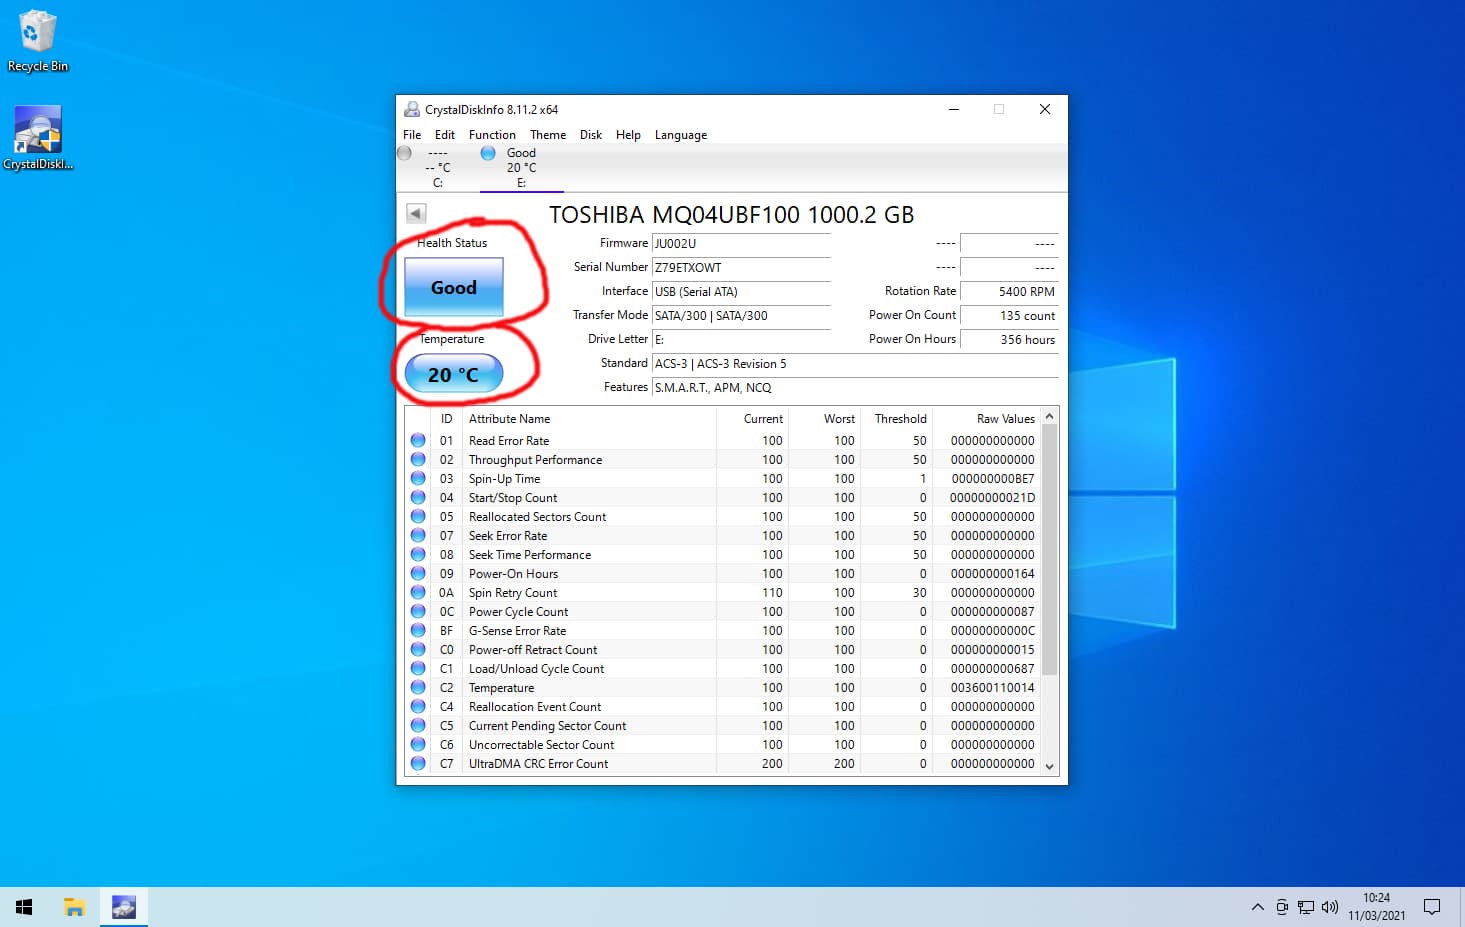Click status circle for G-Sense Error Rate
Image resolution: width=1465 pixels, height=927 pixels.
point(418,630)
